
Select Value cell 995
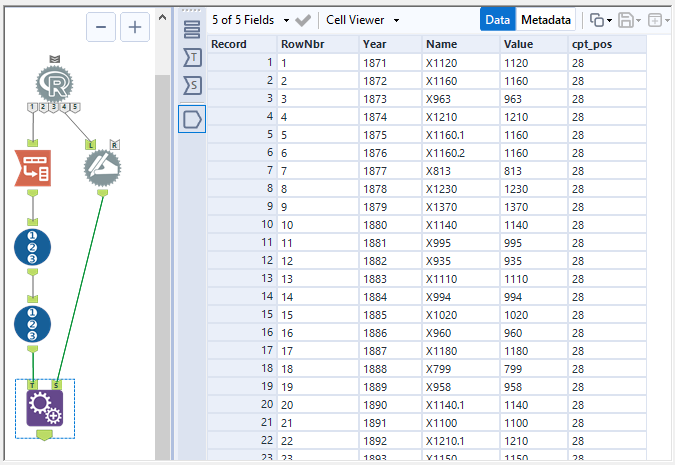point(534,243)
